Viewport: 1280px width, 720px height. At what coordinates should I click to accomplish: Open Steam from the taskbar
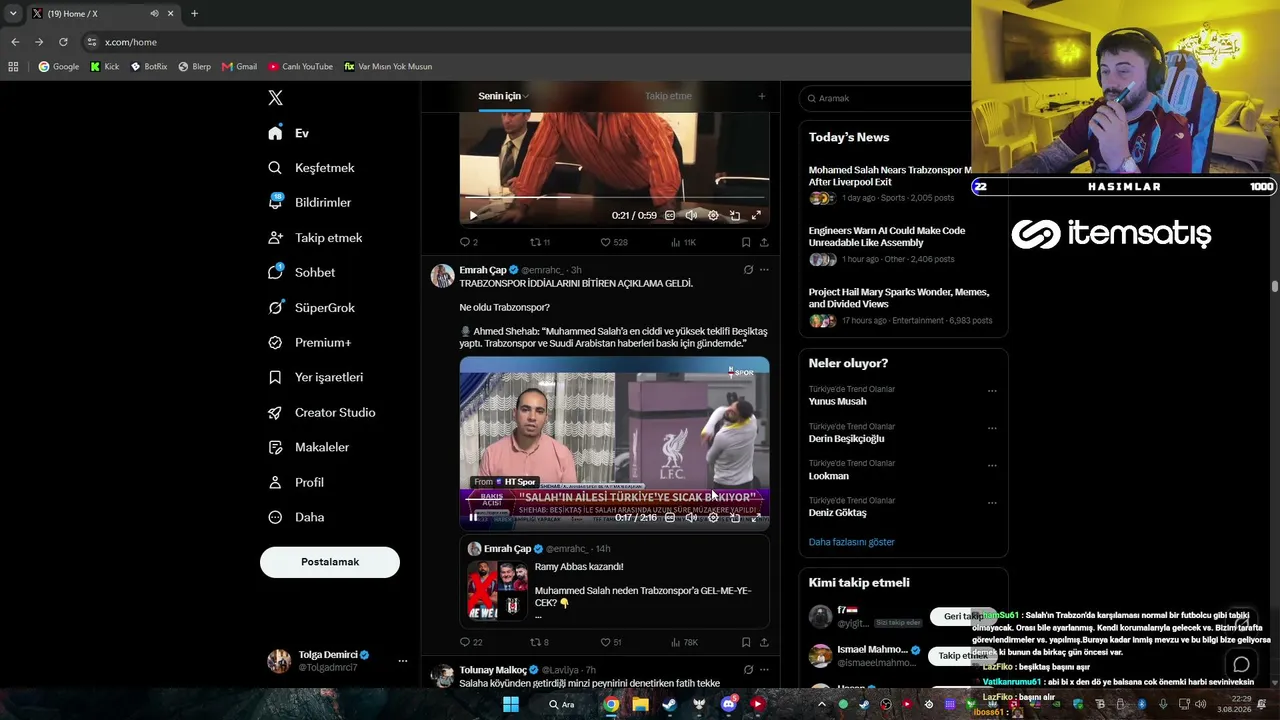click(670, 704)
